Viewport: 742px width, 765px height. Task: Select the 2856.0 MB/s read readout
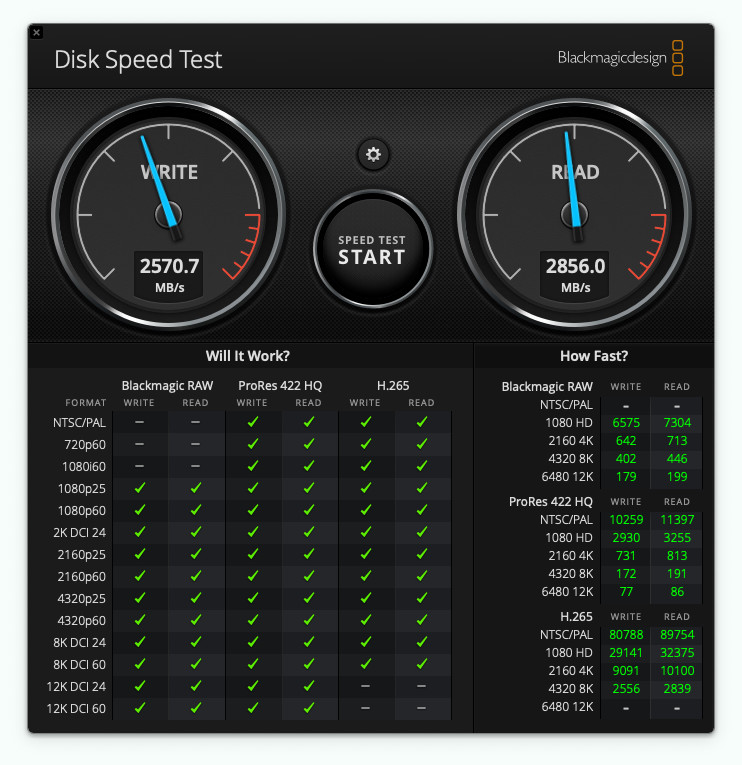(575, 275)
